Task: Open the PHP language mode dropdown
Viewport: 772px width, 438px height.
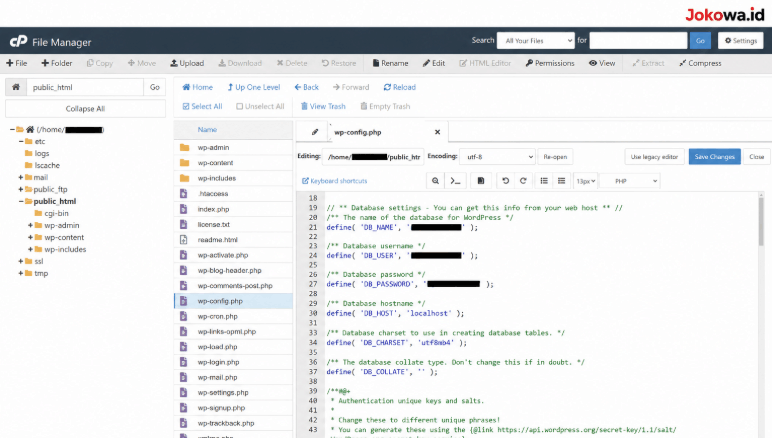Action: coord(630,181)
